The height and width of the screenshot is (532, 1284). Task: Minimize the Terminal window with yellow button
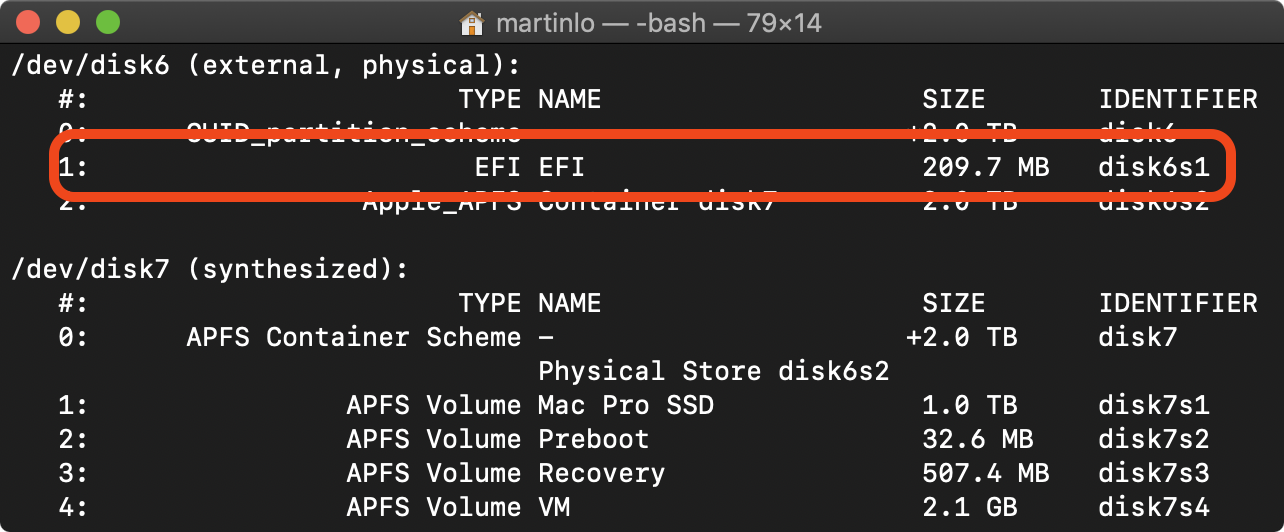[x=68, y=22]
